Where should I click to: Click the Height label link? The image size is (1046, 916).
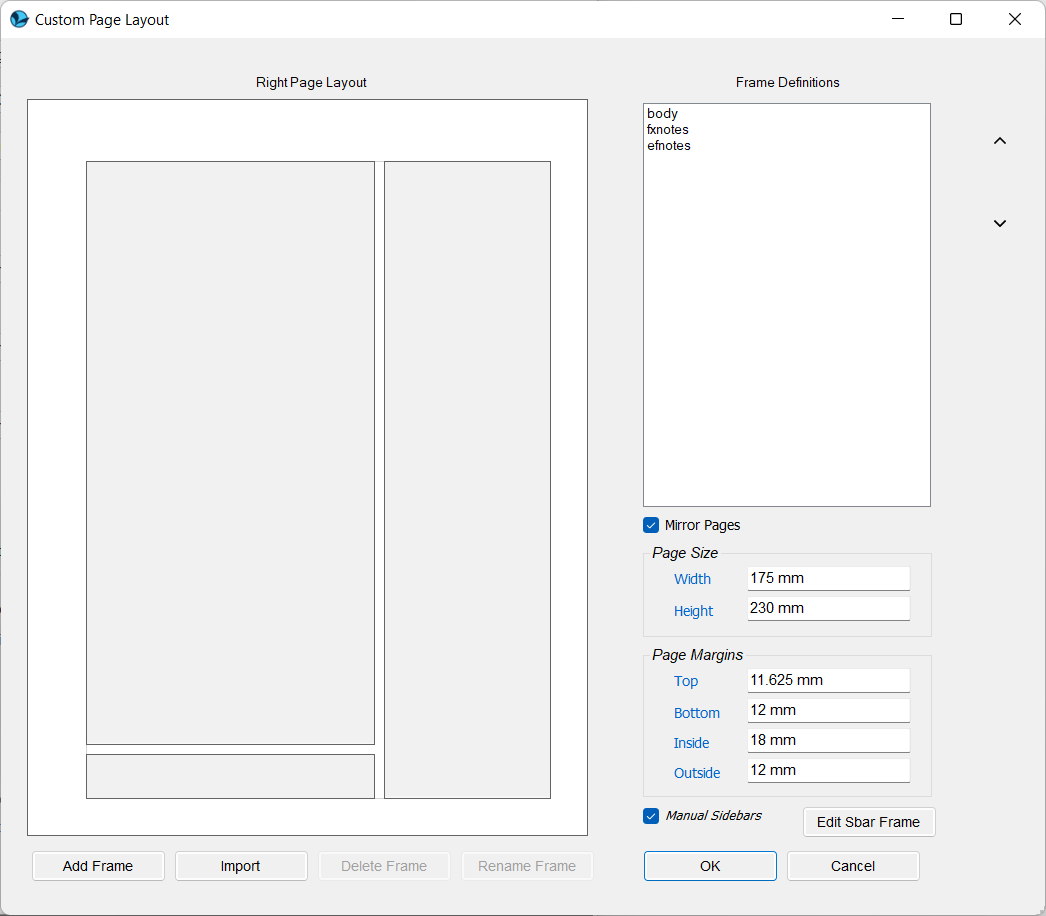tap(693, 611)
